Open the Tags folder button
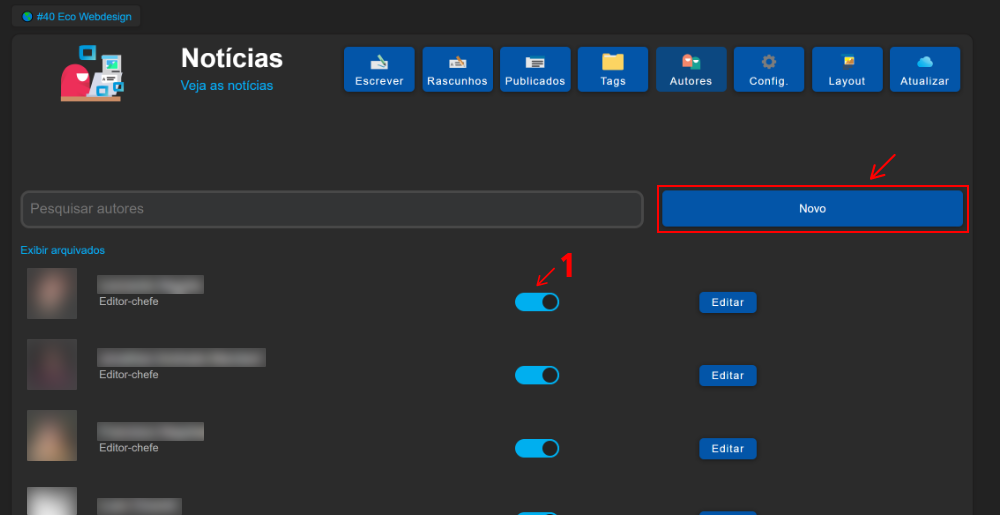This screenshot has width=1000, height=515. click(x=613, y=69)
